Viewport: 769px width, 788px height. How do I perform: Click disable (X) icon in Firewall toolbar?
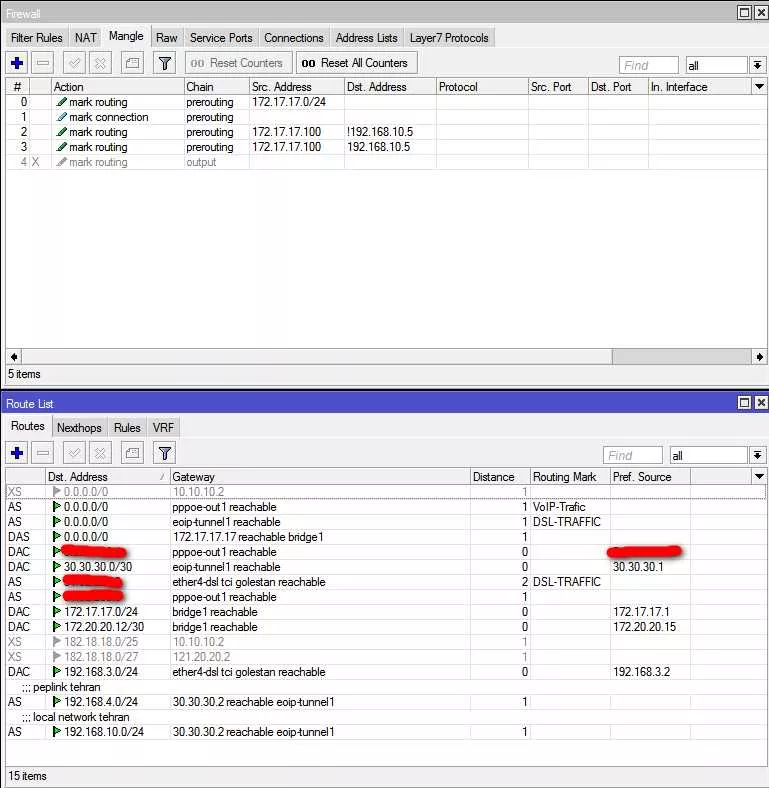click(100, 63)
